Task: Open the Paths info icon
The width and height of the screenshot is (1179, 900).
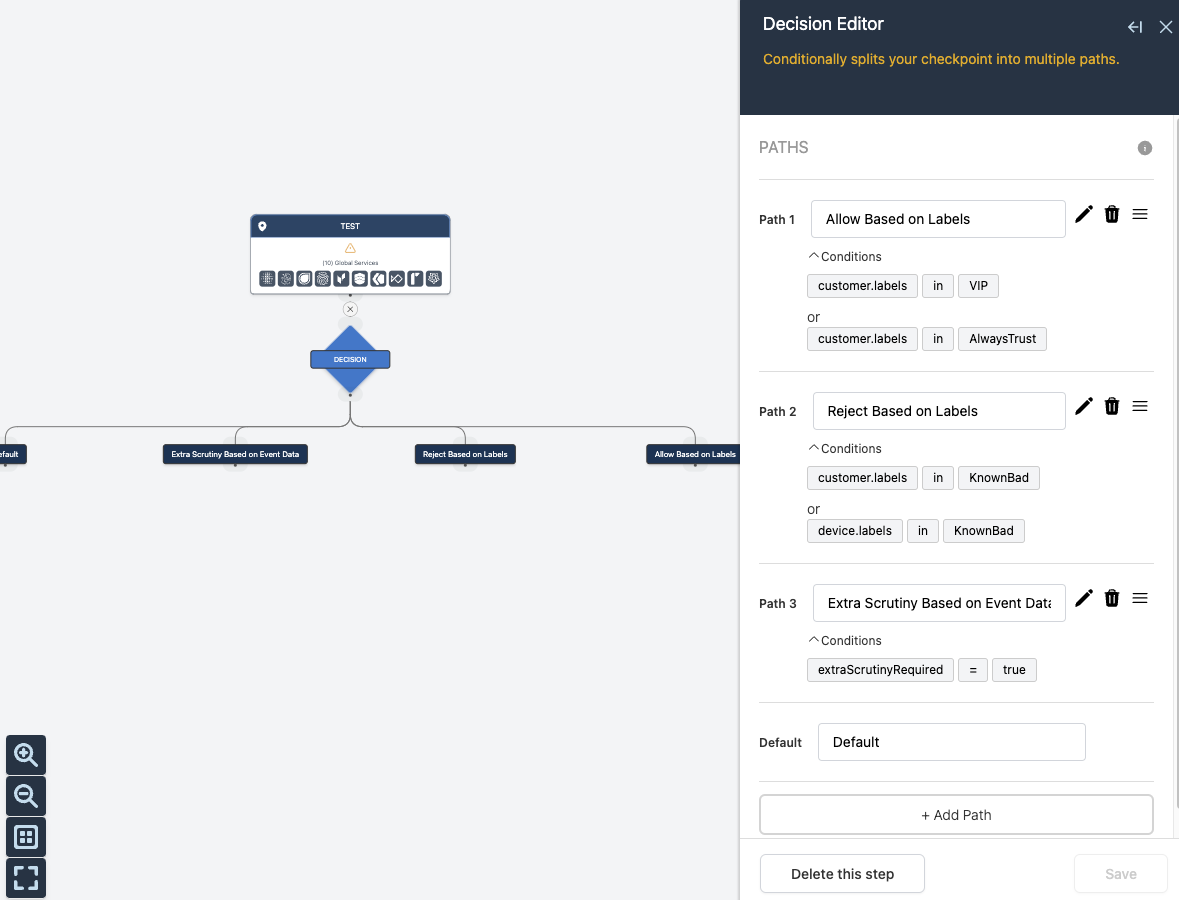Action: coord(1144,148)
